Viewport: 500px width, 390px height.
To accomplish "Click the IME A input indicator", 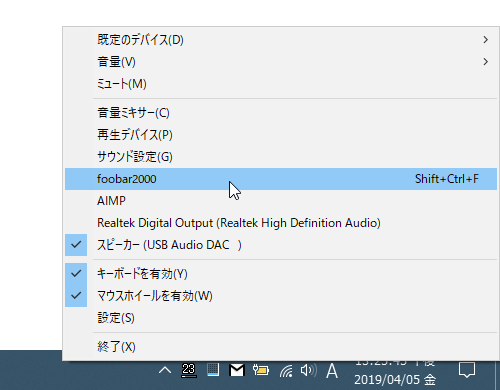I will pos(332,371).
